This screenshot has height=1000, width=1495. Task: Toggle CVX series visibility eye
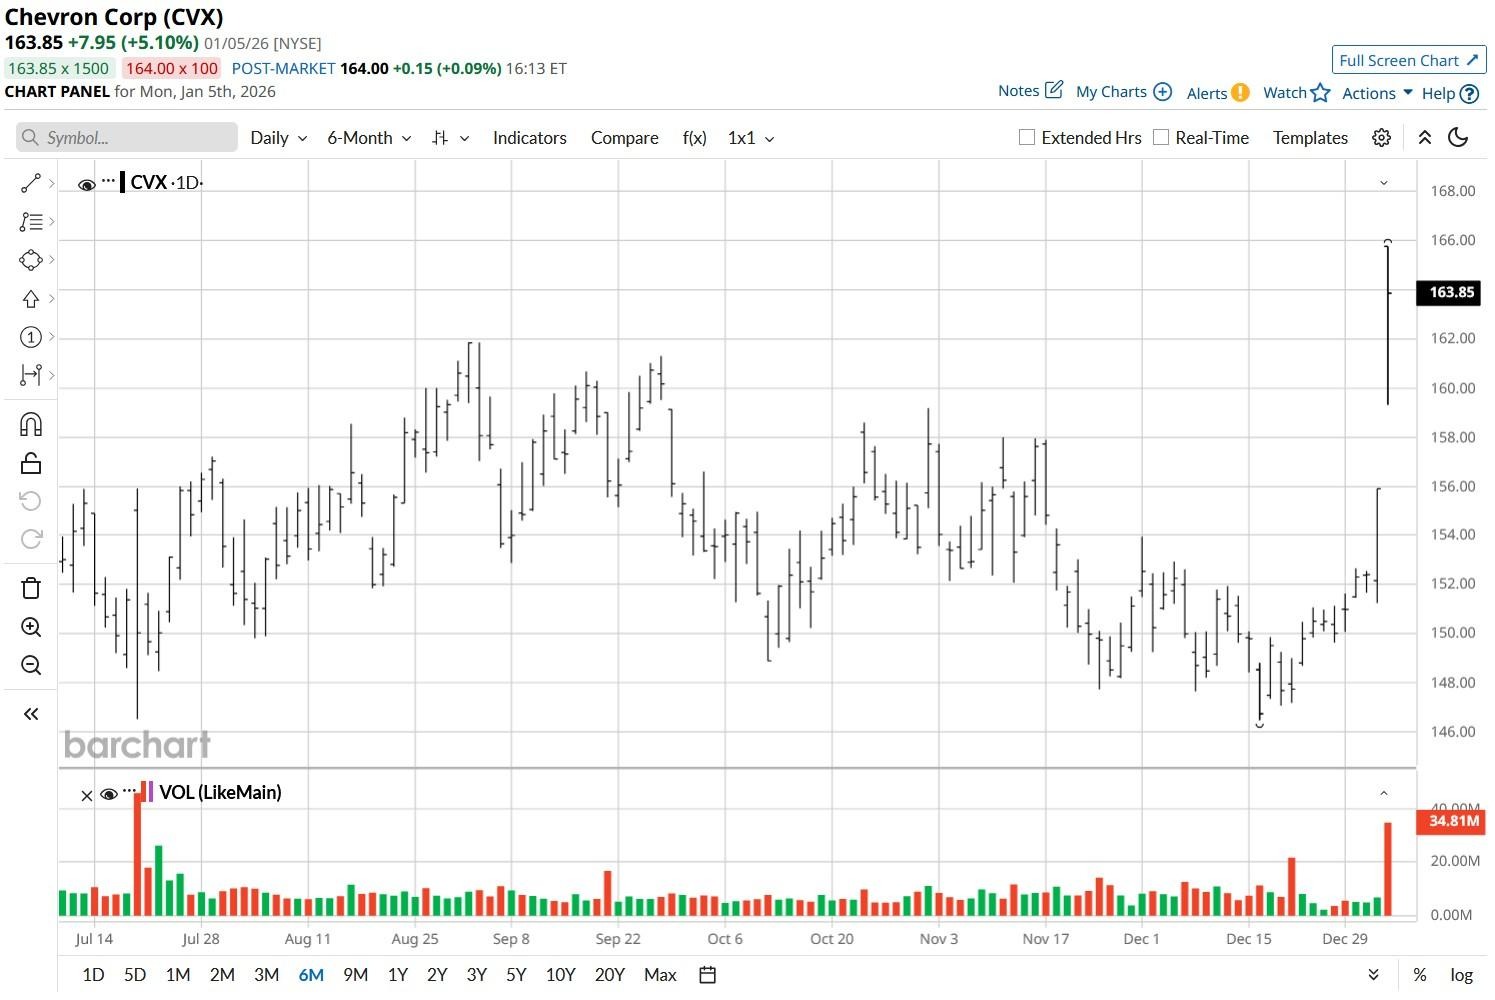pyautogui.click(x=86, y=184)
